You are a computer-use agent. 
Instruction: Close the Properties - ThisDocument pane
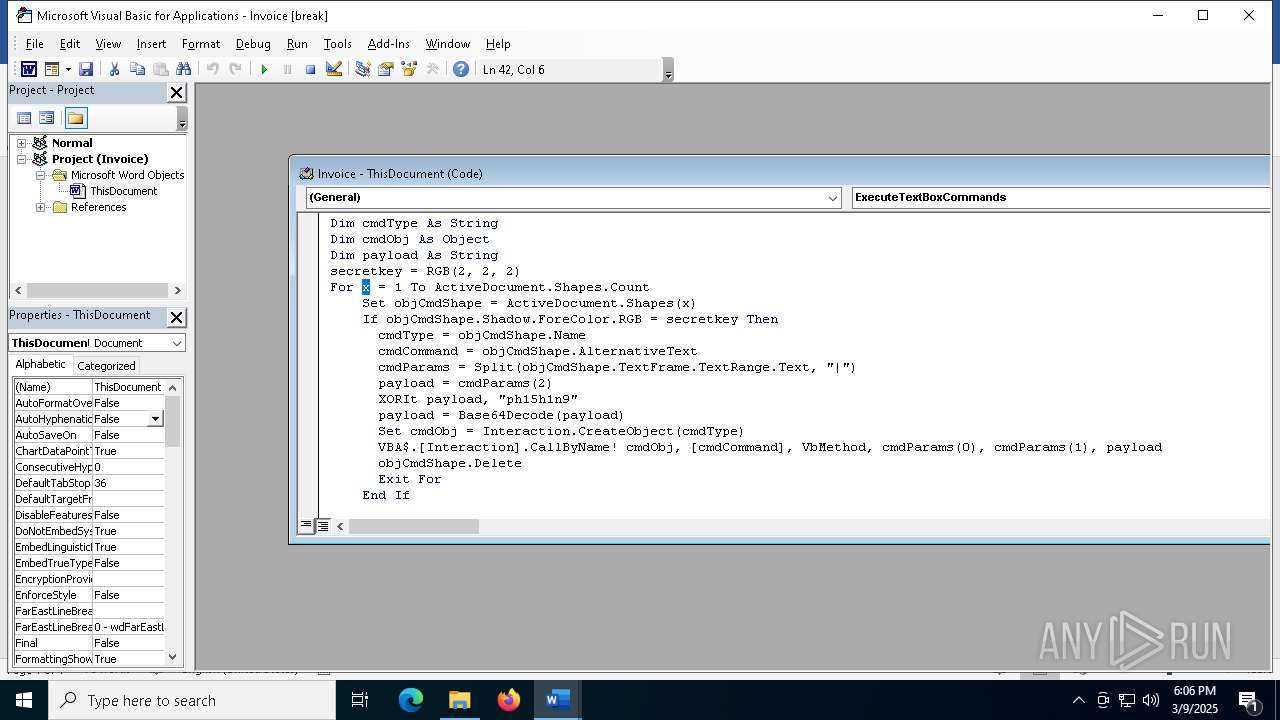pyautogui.click(x=176, y=317)
